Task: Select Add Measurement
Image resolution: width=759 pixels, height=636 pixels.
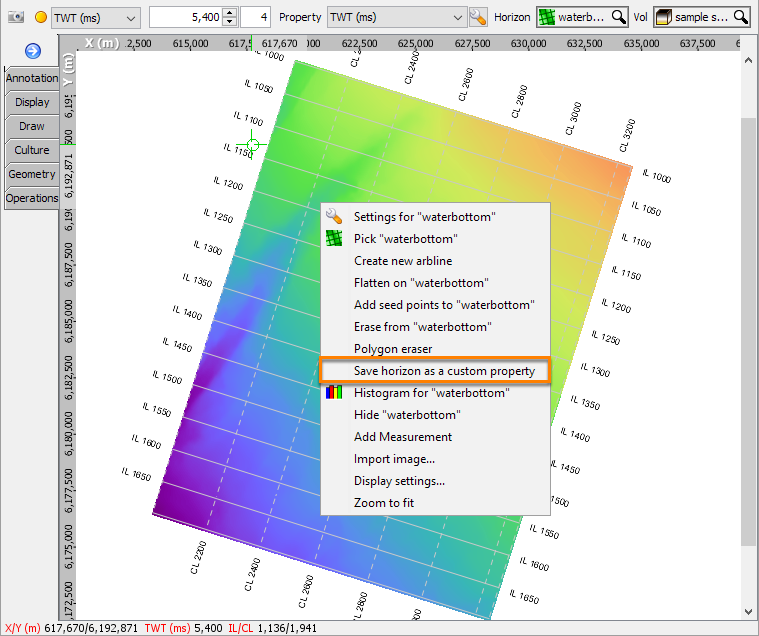Action: pos(435,437)
